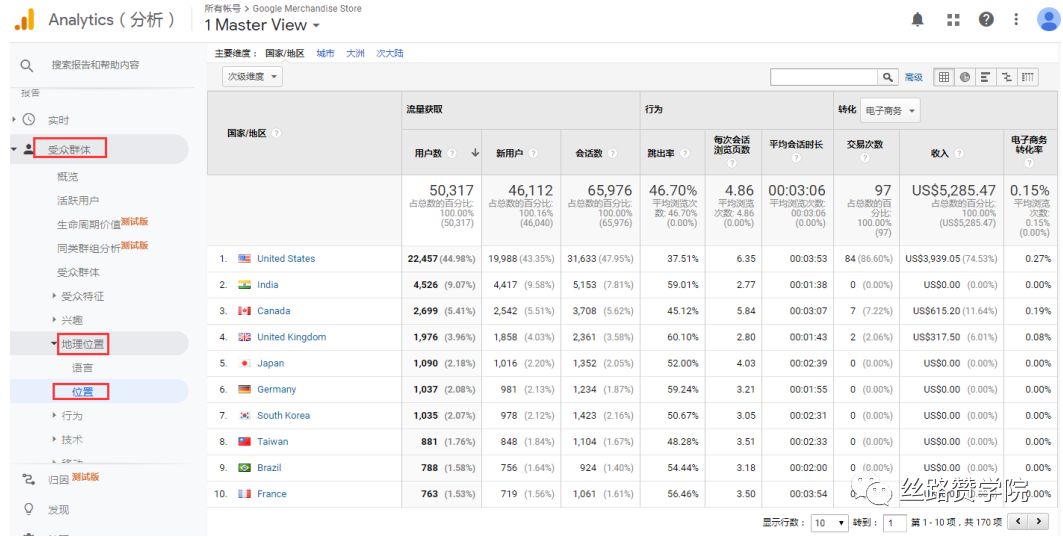Viewport: 1063px width, 537px height.
Task: Click the table search input field
Action: coord(824,77)
